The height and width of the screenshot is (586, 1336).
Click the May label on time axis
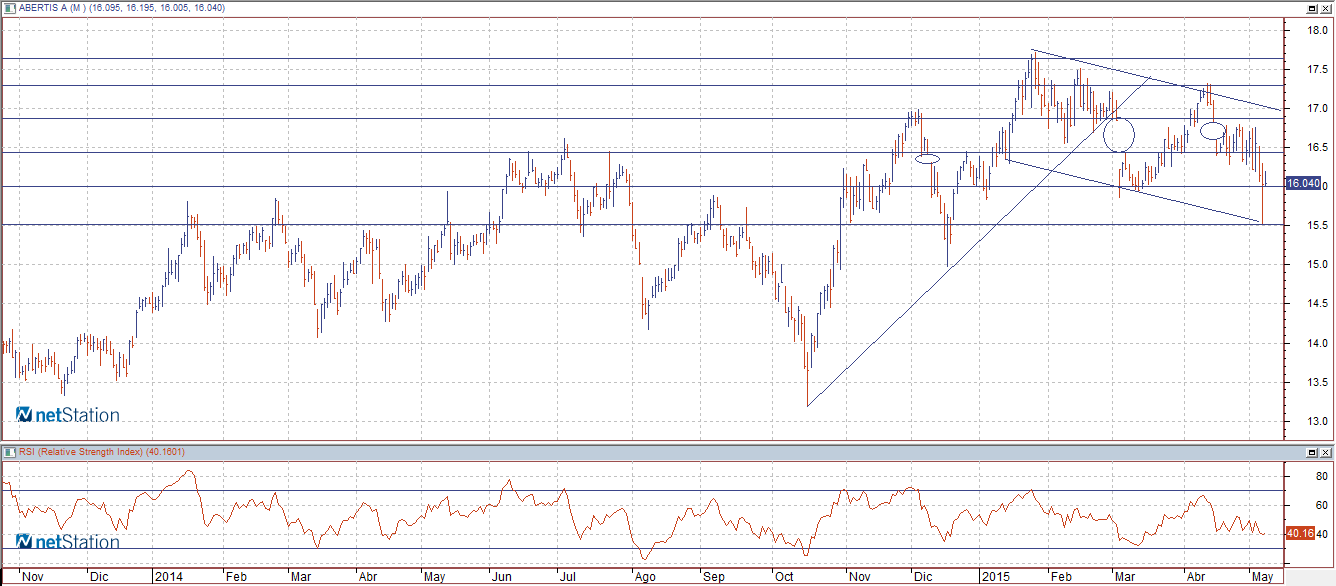click(1261, 577)
